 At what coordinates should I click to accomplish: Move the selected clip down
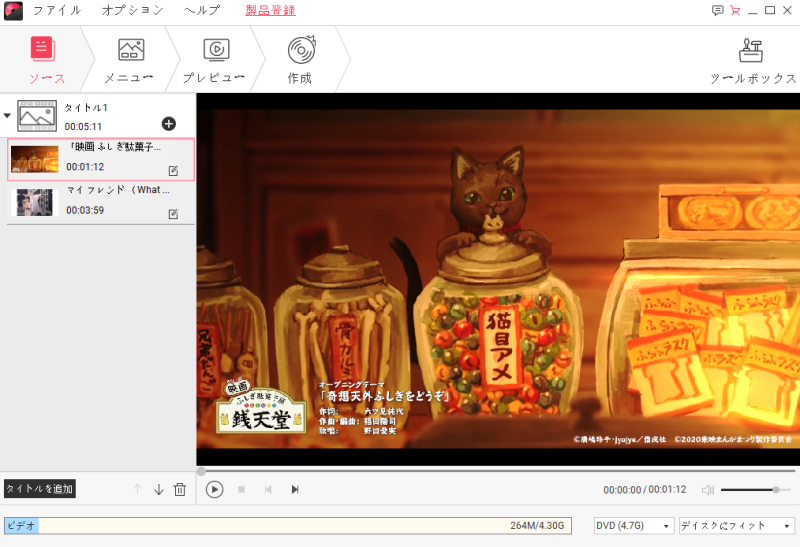(x=159, y=489)
